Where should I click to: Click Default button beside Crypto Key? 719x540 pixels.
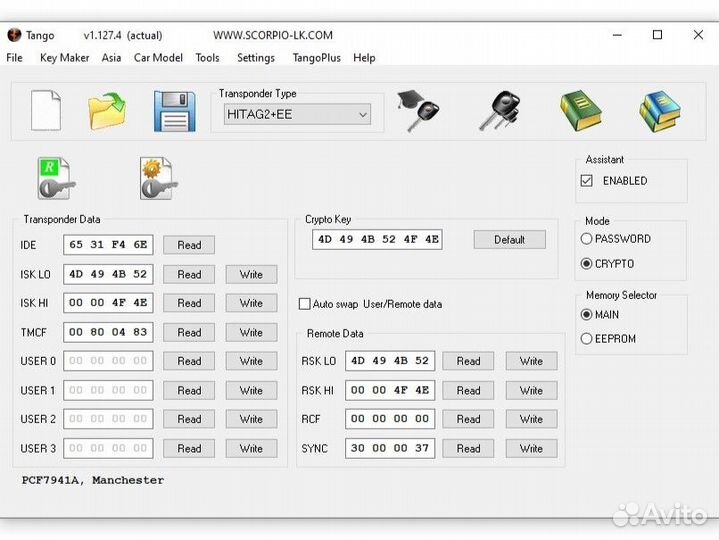click(509, 240)
